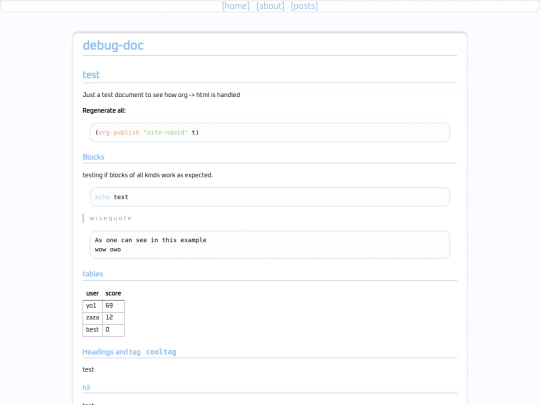This screenshot has width=540, height=405.
Task: Click 'test' paragraph under Headings and tag
Action: [88, 370]
